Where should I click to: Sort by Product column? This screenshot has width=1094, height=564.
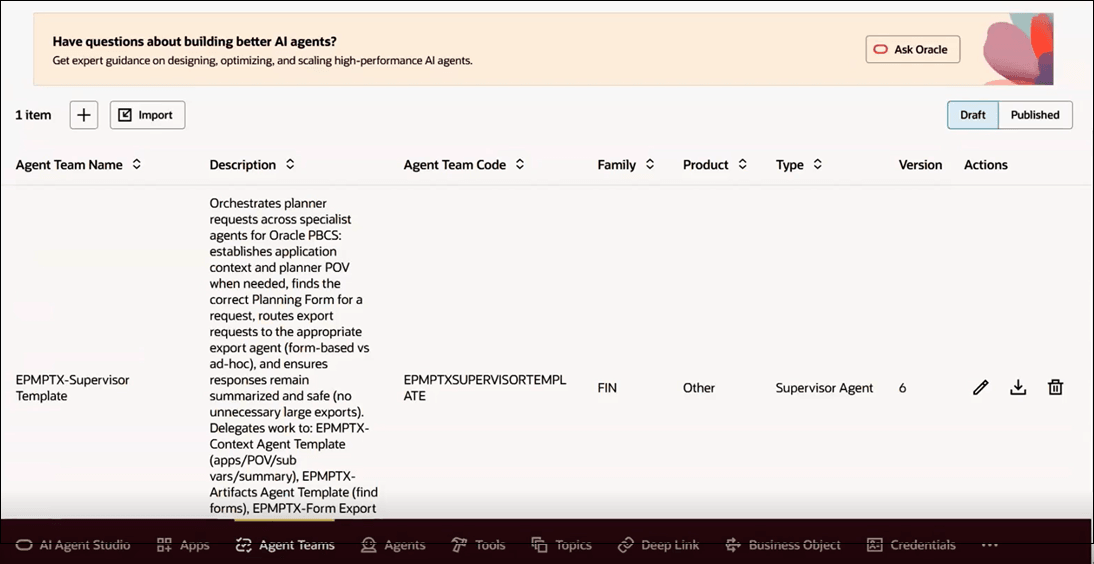click(742, 165)
